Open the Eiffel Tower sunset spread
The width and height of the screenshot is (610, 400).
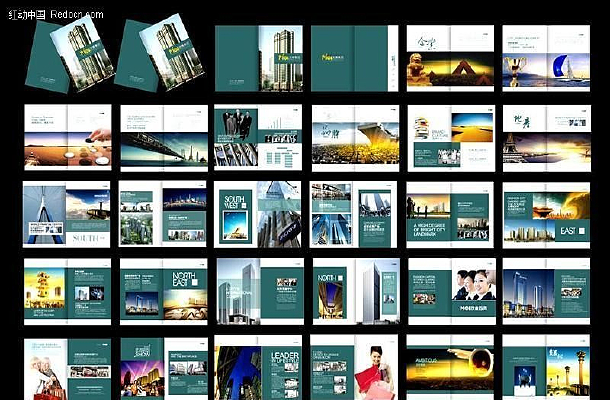[546, 136]
